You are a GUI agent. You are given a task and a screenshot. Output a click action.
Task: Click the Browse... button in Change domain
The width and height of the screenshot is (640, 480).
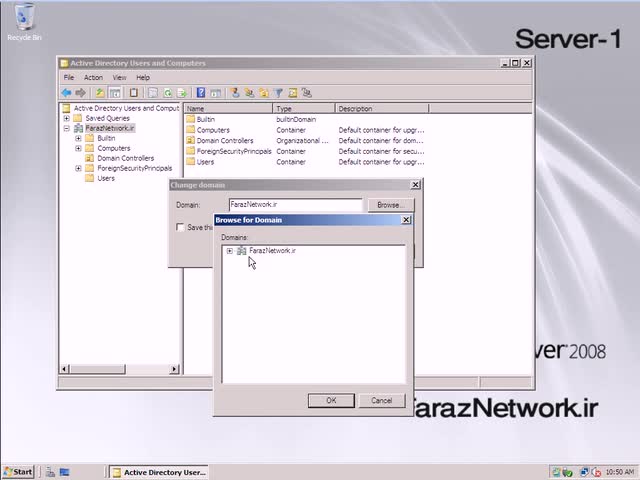(x=391, y=205)
